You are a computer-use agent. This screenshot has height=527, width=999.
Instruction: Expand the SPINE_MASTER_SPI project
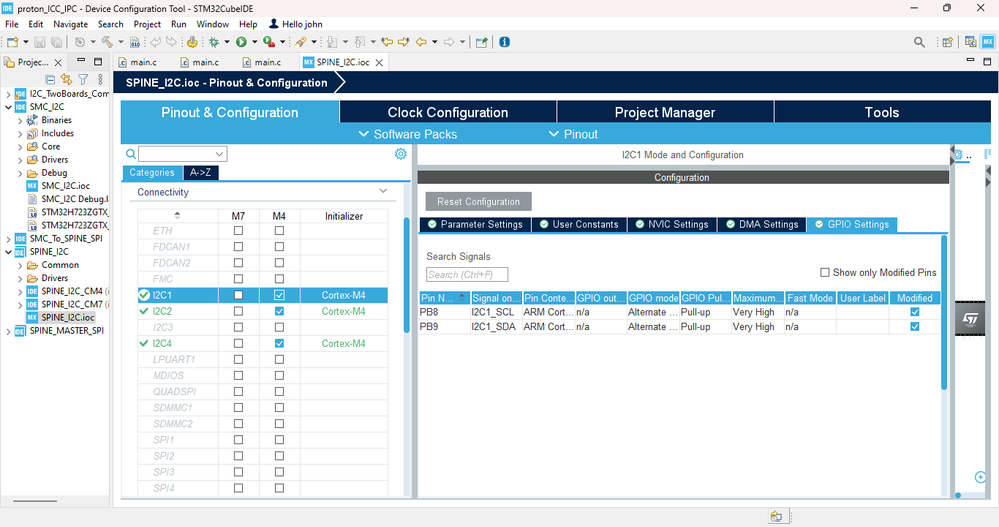click(x=8, y=331)
